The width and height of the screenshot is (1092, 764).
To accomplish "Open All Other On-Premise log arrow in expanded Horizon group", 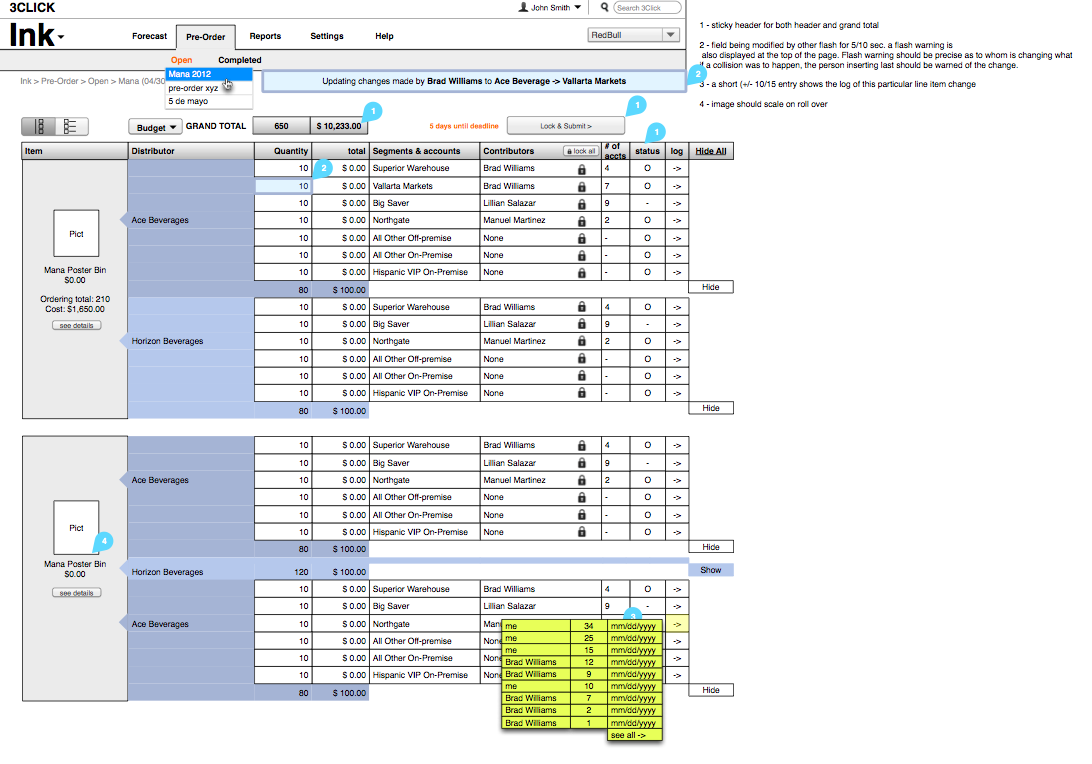I will click(x=677, y=376).
